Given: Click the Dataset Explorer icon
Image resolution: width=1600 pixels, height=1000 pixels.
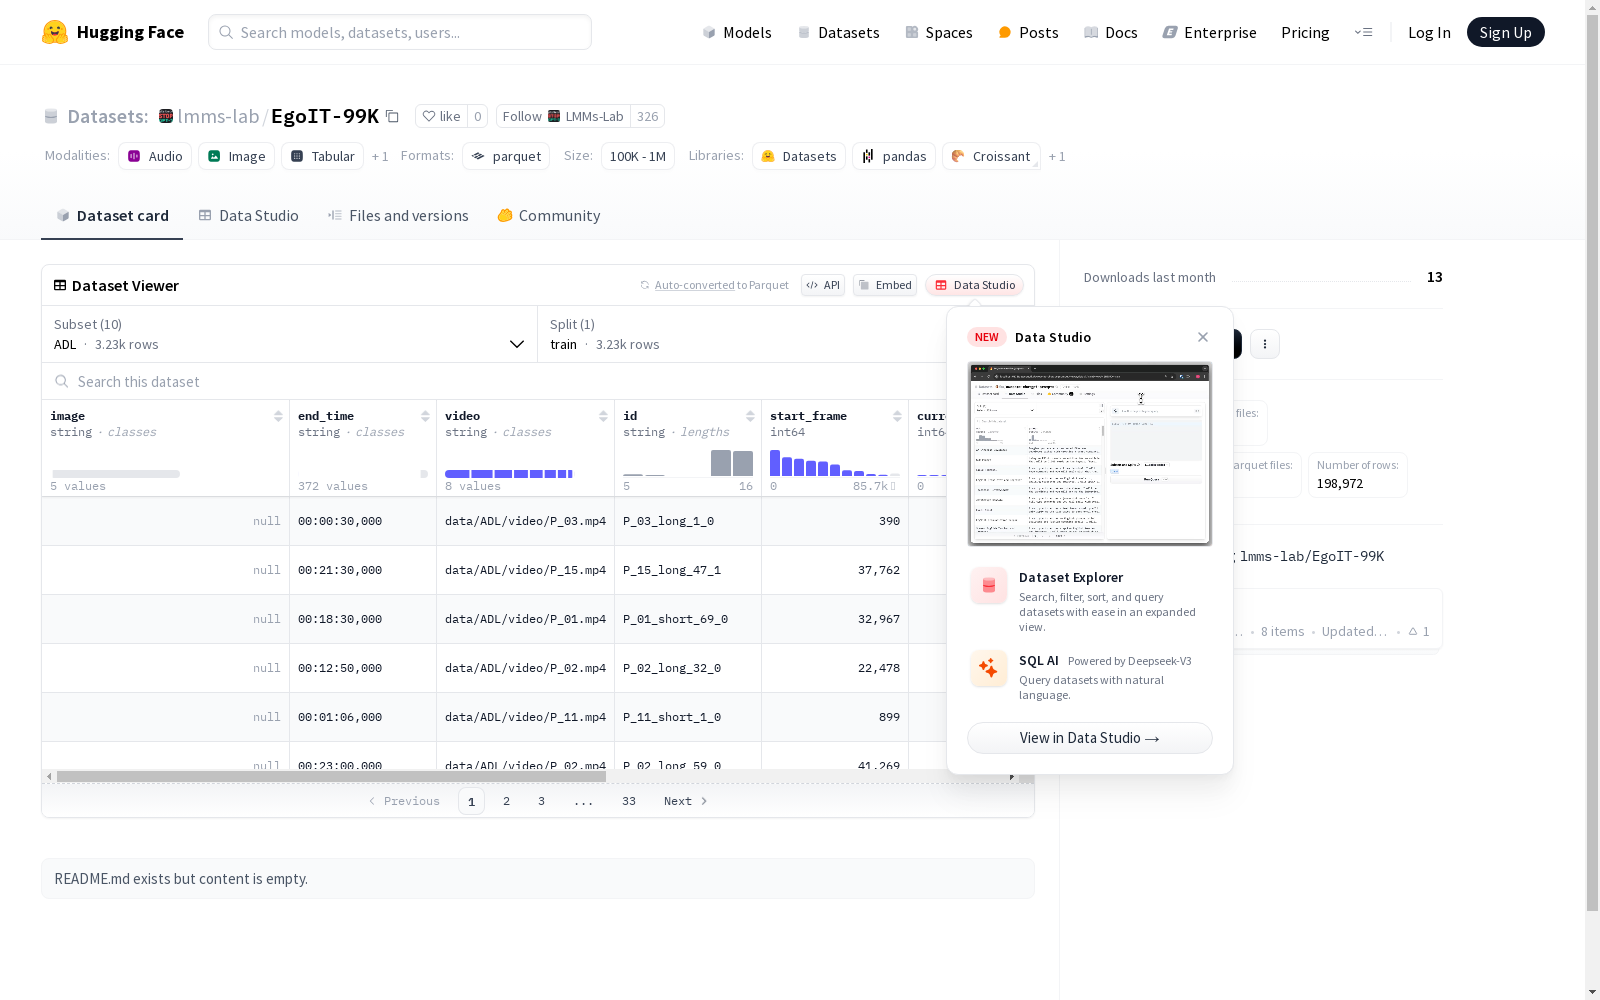Looking at the screenshot, I should 989,586.
